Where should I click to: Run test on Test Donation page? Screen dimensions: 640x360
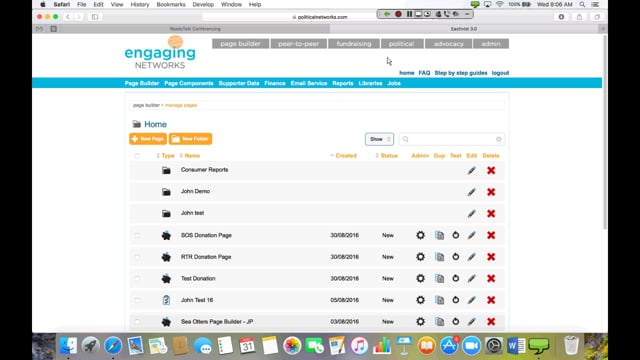tap(456, 278)
